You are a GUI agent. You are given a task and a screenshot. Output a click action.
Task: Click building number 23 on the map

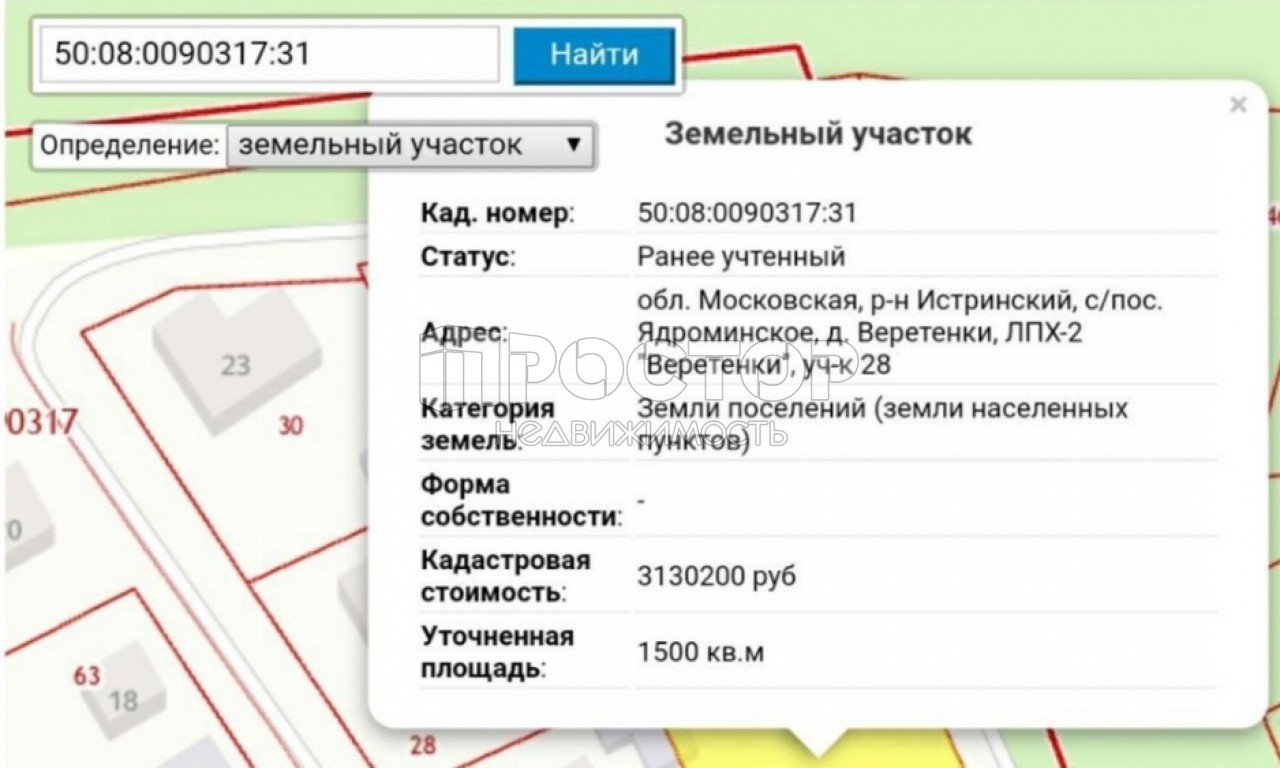[x=235, y=364]
